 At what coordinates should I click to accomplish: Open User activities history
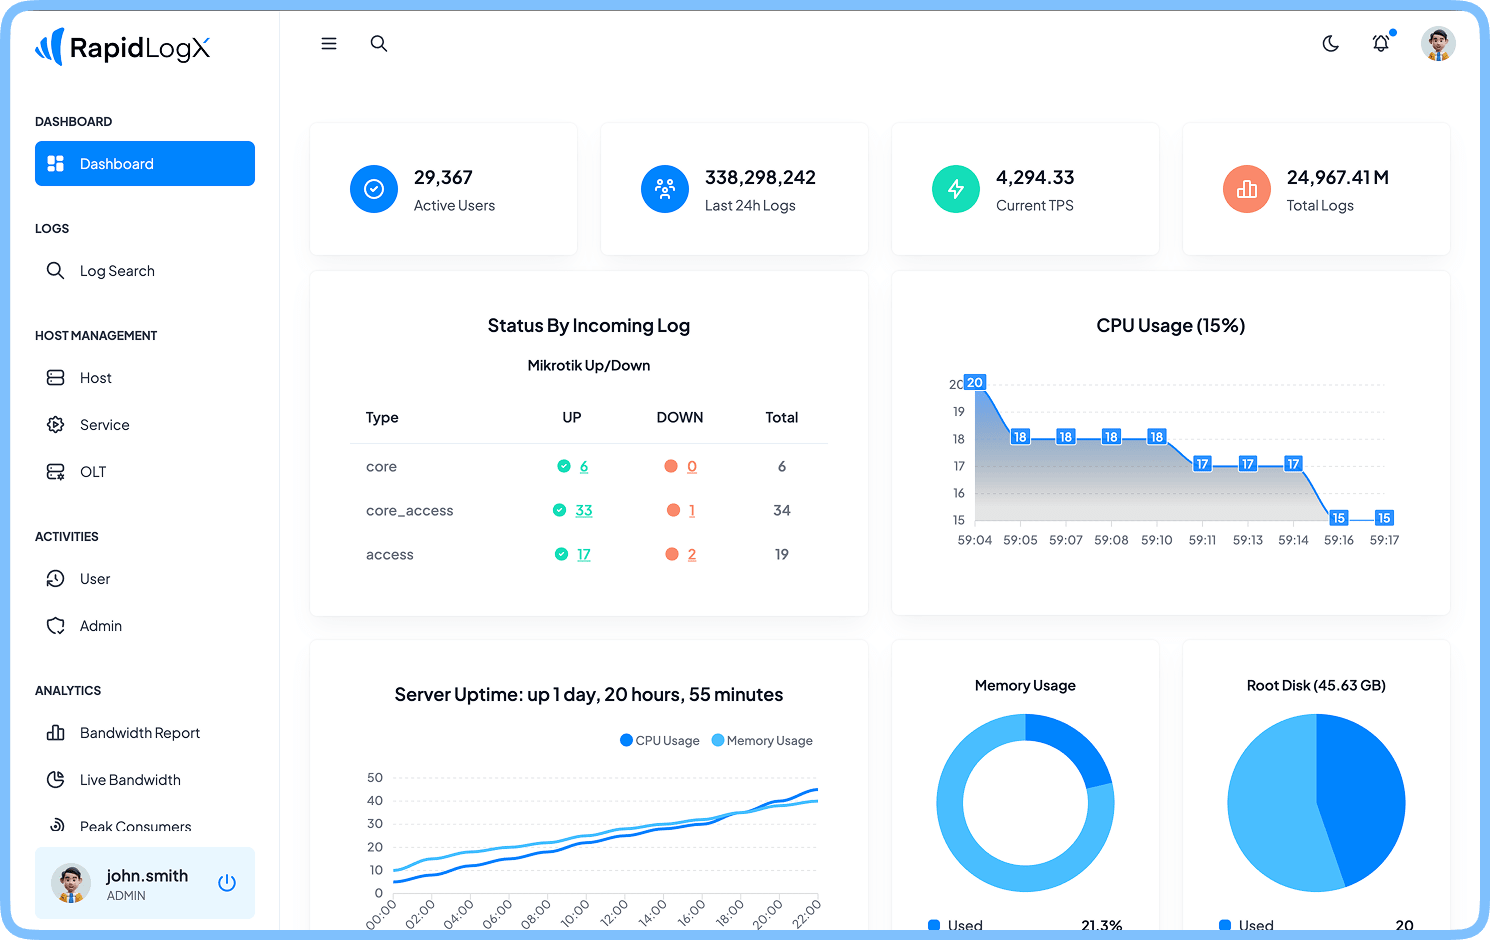pos(95,579)
